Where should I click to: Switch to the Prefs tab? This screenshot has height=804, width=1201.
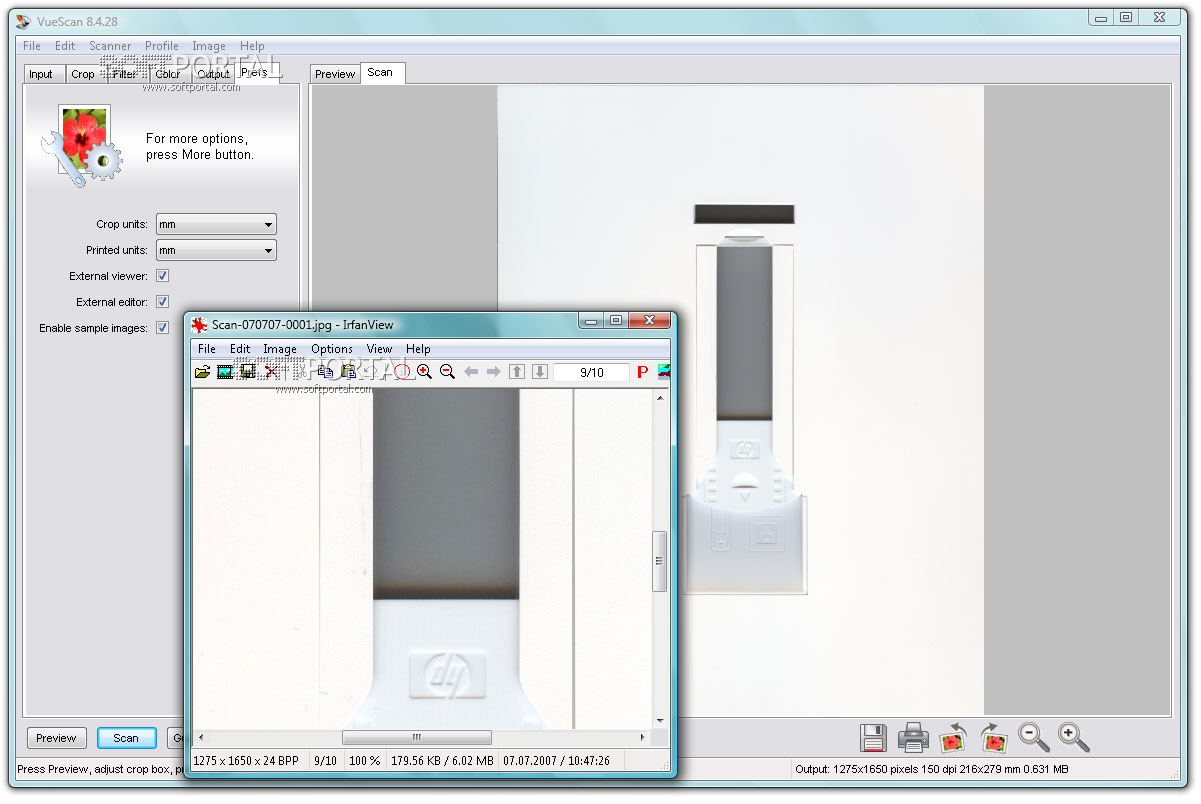point(254,72)
